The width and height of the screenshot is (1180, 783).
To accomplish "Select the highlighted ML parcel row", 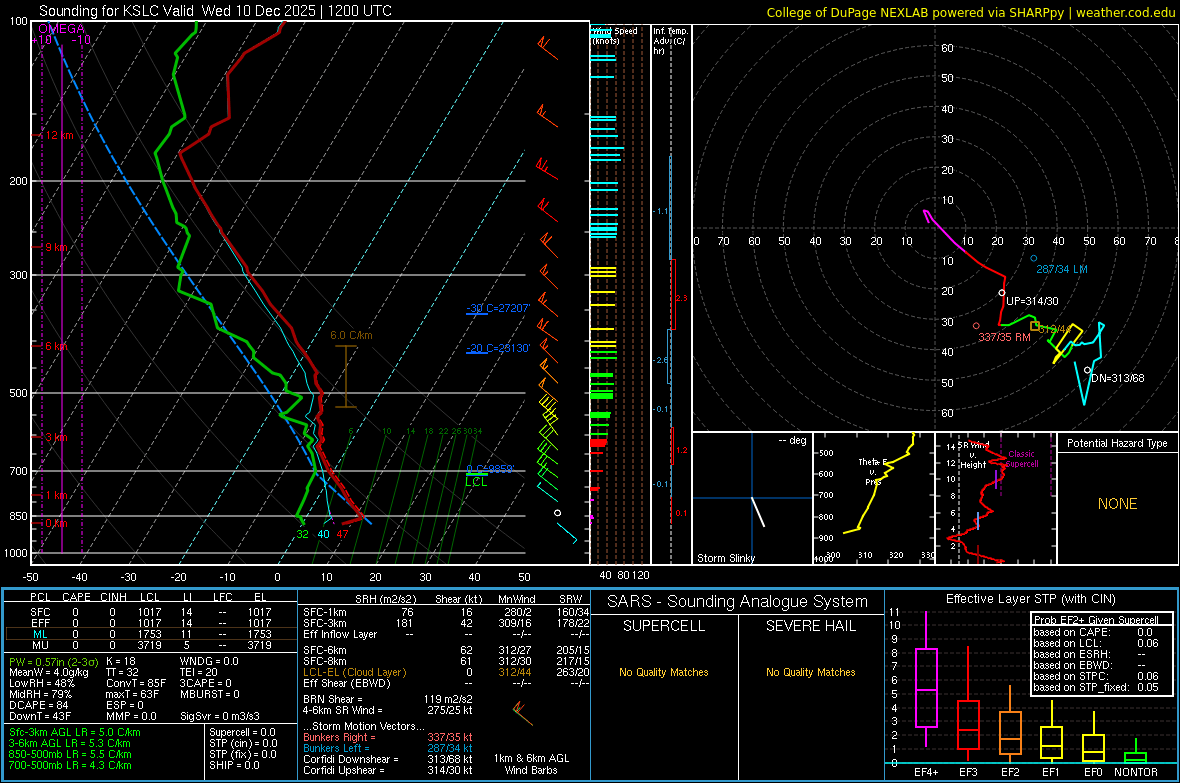I will pyautogui.click(x=151, y=634).
